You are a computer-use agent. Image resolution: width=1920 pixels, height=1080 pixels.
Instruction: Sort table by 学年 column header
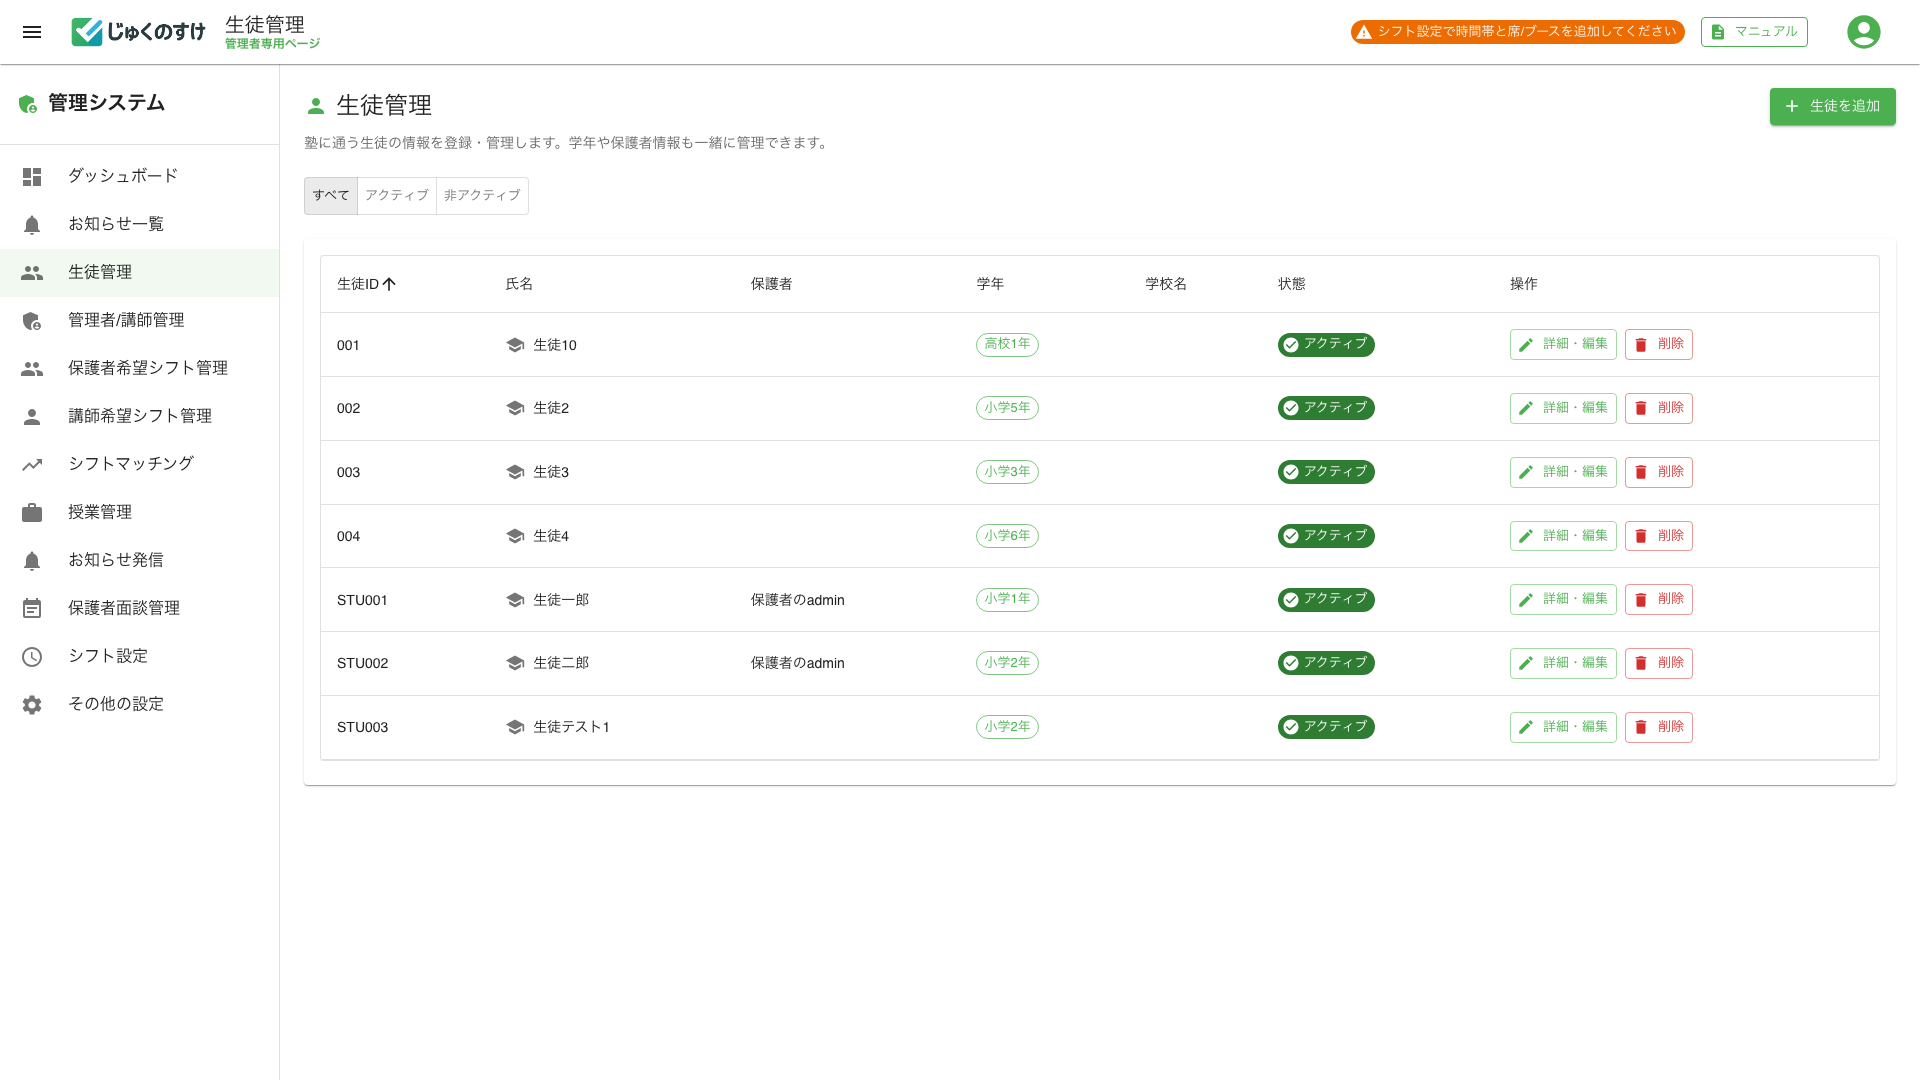point(990,285)
